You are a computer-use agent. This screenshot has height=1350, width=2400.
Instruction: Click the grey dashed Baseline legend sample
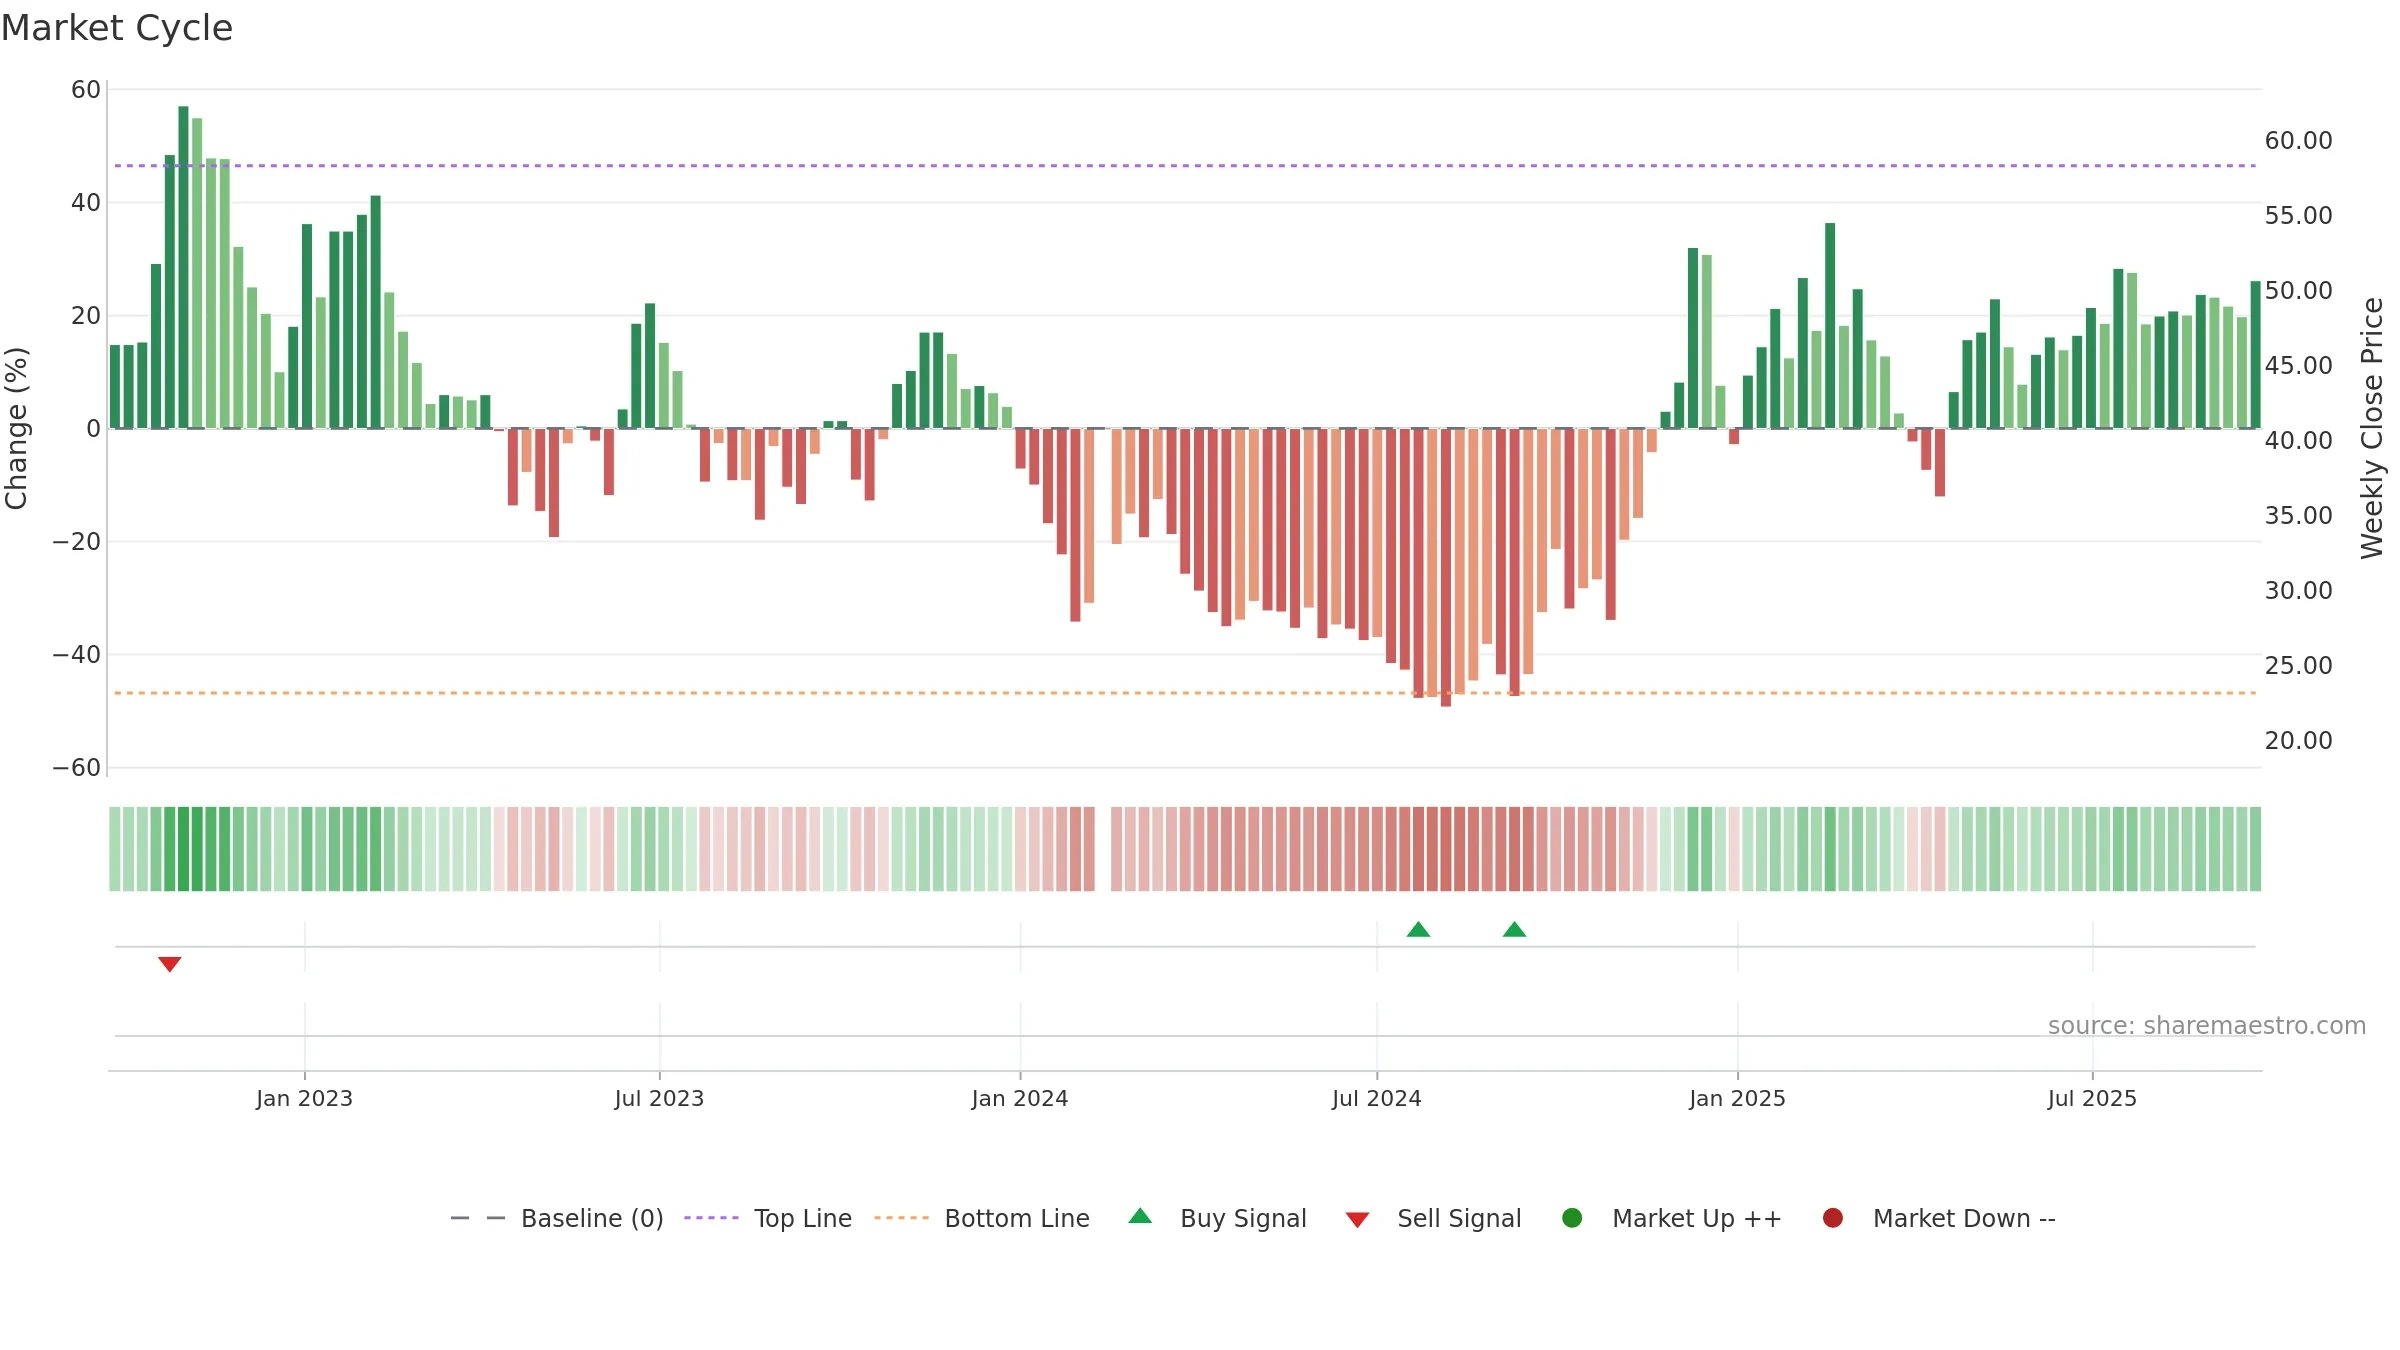[478, 1218]
